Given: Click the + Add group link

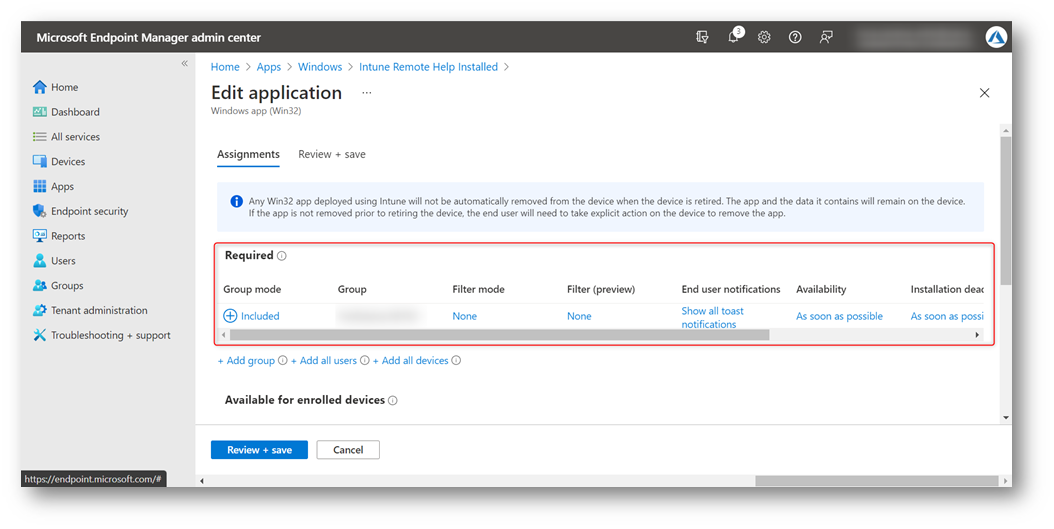Looking at the screenshot, I should pyautogui.click(x=246, y=360).
